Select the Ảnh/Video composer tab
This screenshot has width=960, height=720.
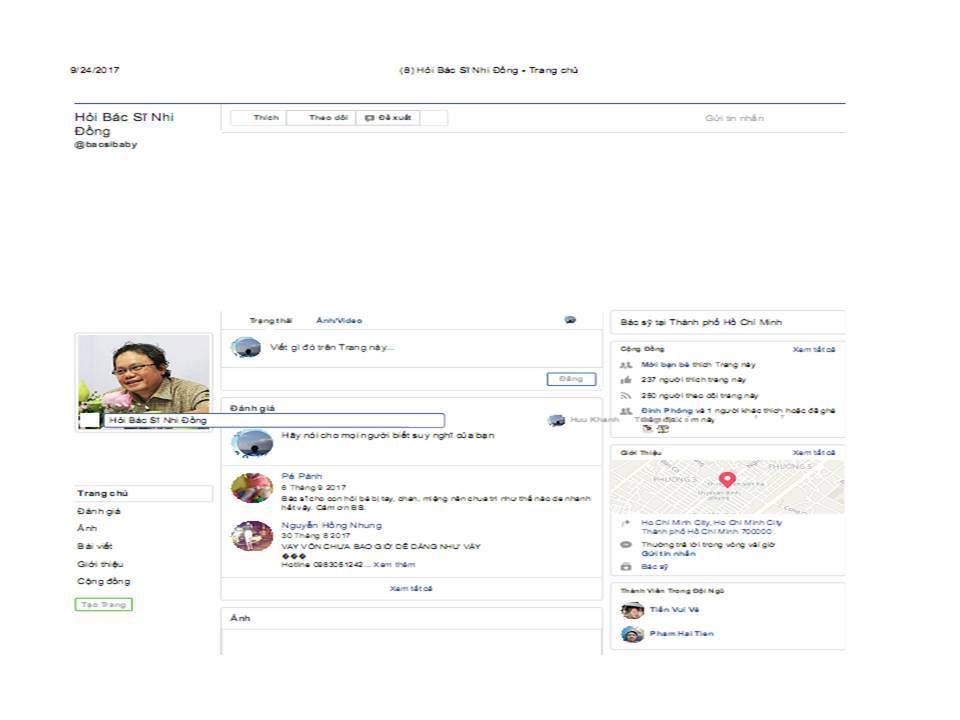(x=339, y=321)
